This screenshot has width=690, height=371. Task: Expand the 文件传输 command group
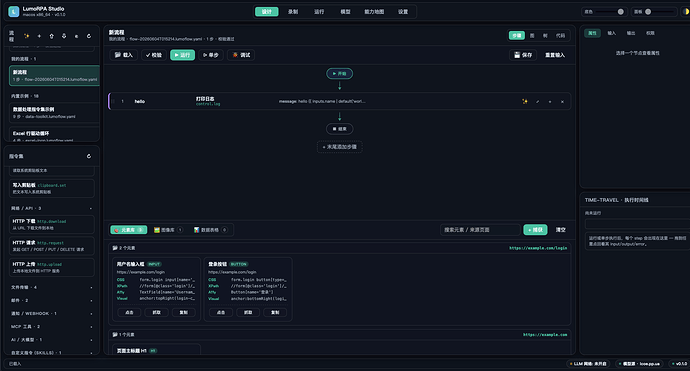pyautogui.click(x=51, y=287)
